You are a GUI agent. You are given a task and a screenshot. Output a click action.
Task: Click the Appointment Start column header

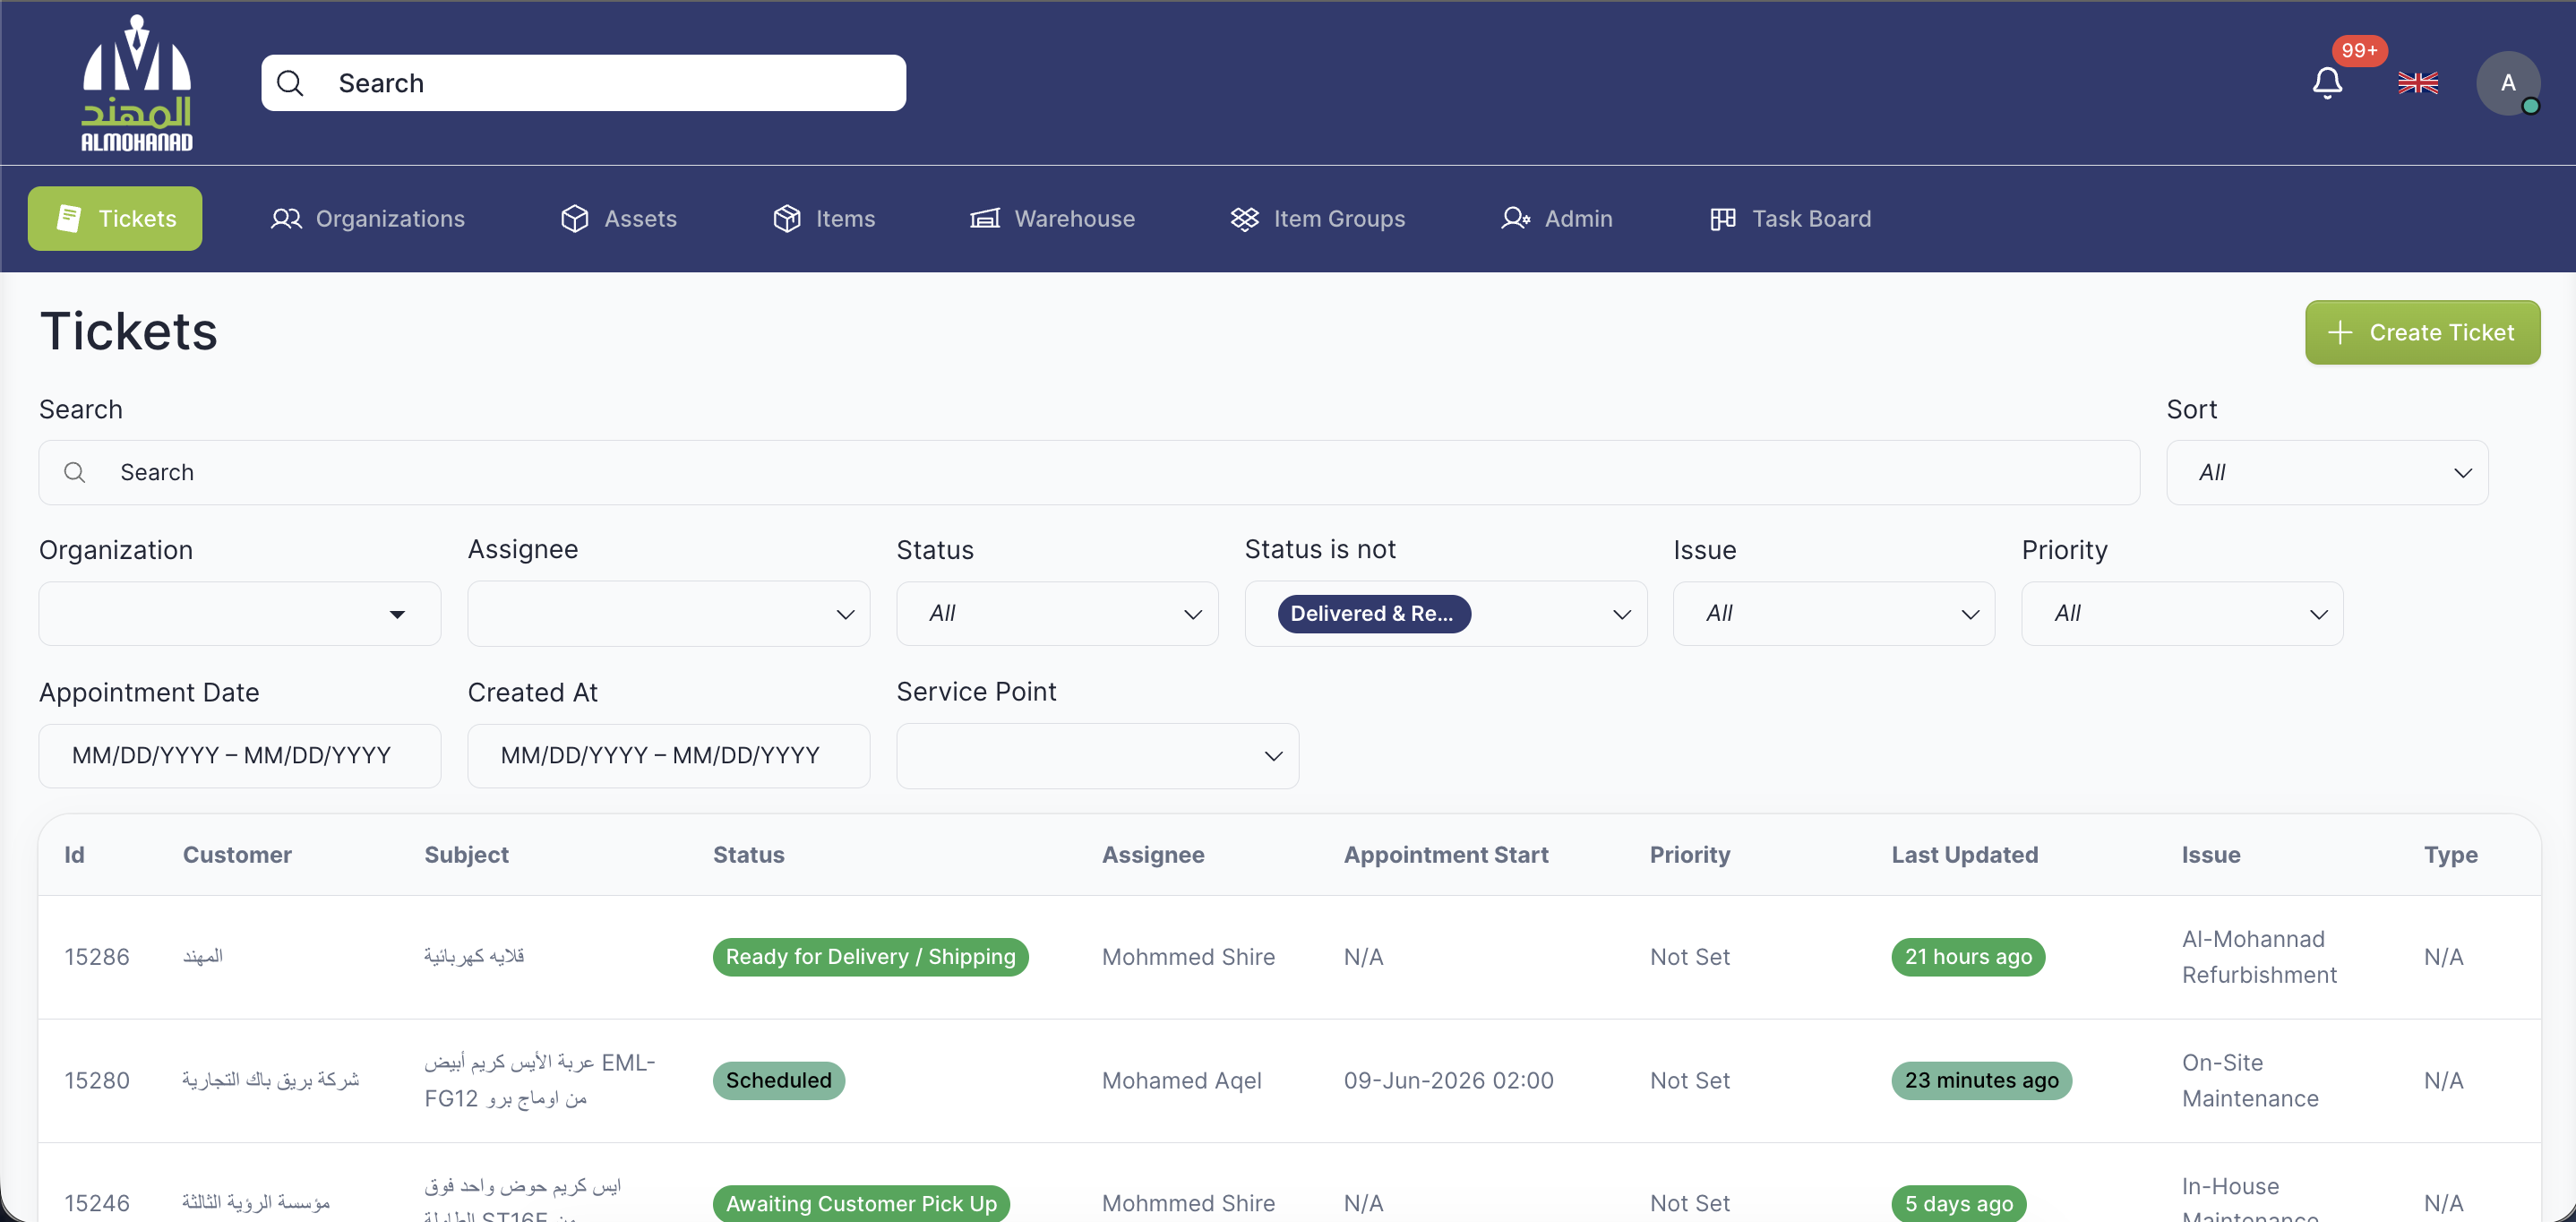coord(1446,855)
